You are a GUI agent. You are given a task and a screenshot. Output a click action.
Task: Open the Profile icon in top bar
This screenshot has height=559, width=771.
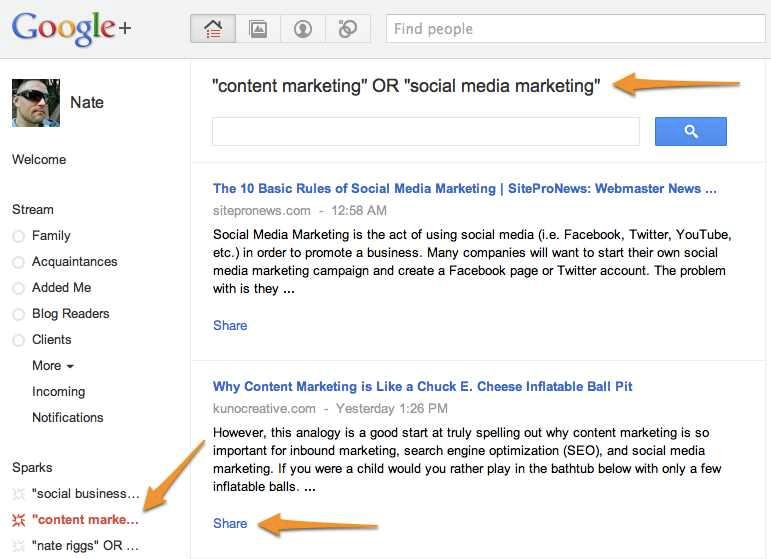[303, 29]
